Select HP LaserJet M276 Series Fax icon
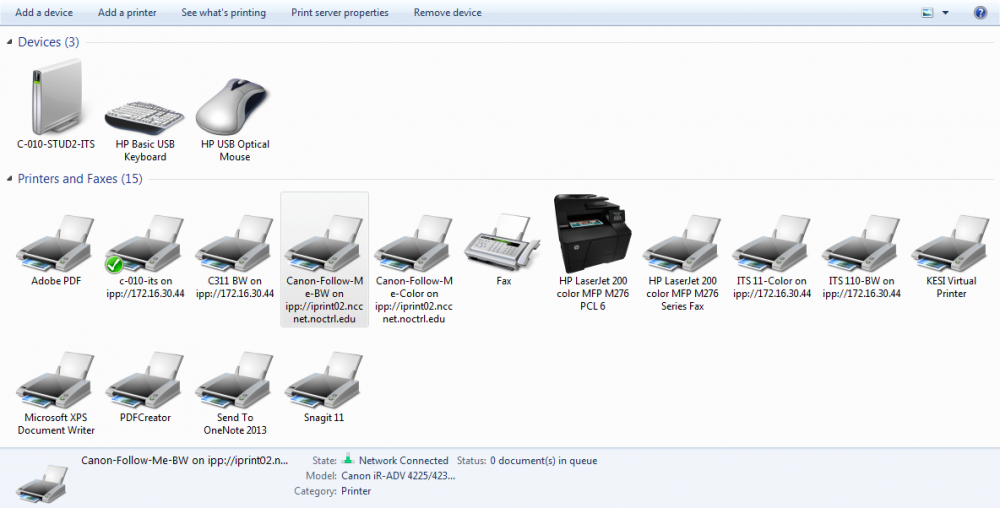 [x=682, y=243]
